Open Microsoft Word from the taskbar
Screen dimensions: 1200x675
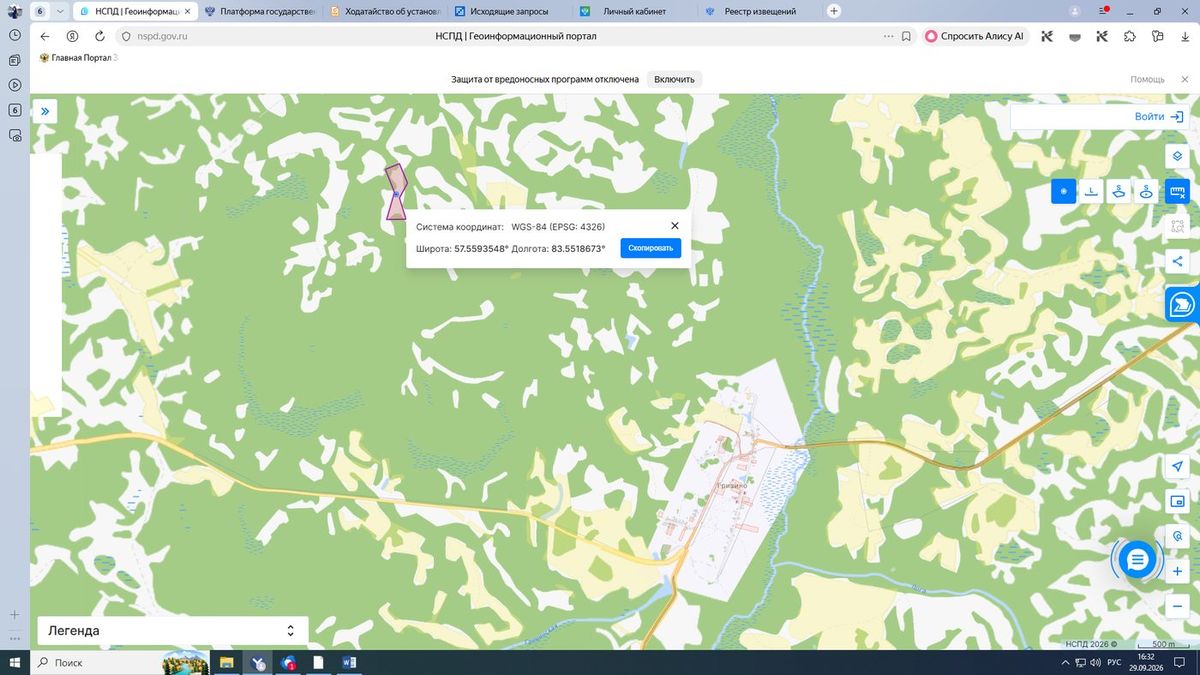click(350, 662)
